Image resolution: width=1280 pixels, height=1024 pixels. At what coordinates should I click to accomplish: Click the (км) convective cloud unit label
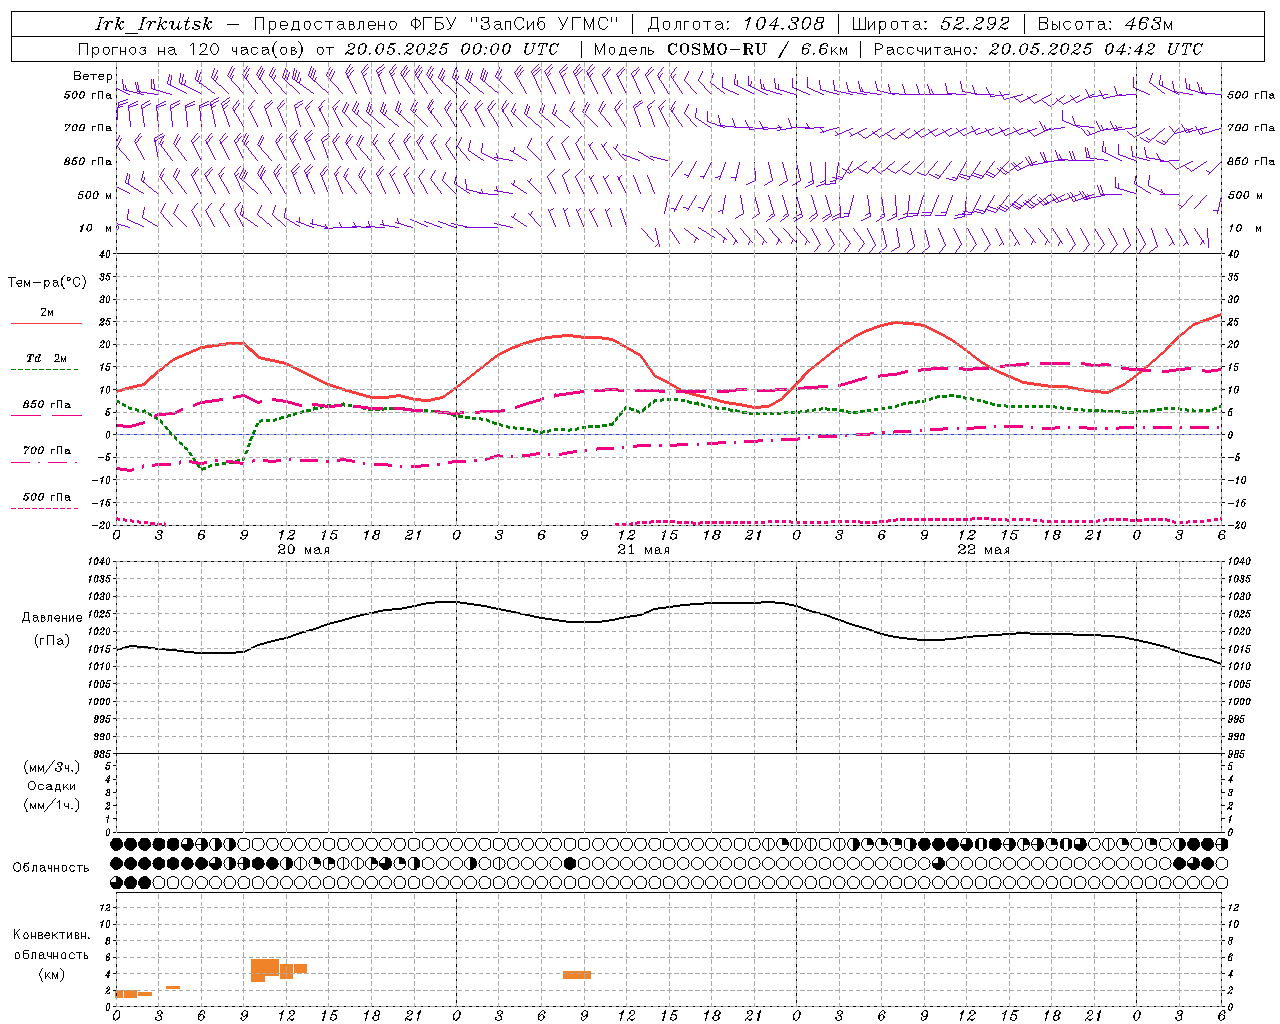coord(52,974)
